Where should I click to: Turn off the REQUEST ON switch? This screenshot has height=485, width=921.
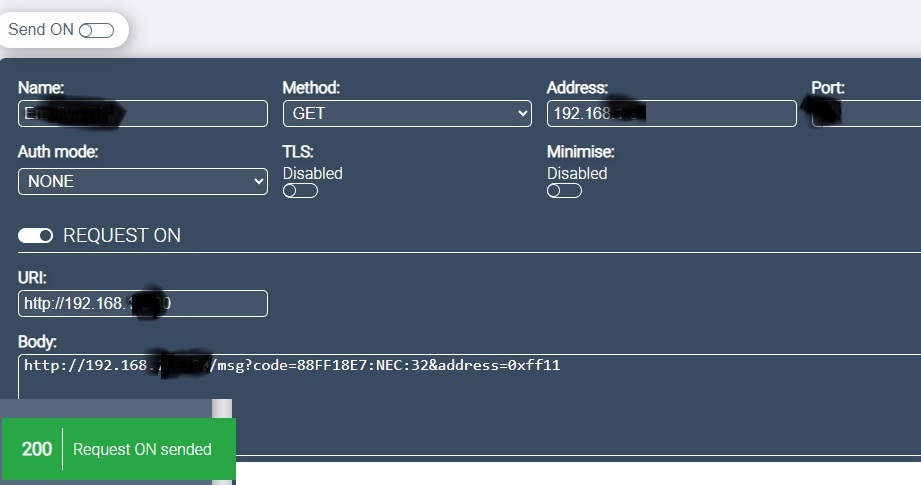(36, 236)
